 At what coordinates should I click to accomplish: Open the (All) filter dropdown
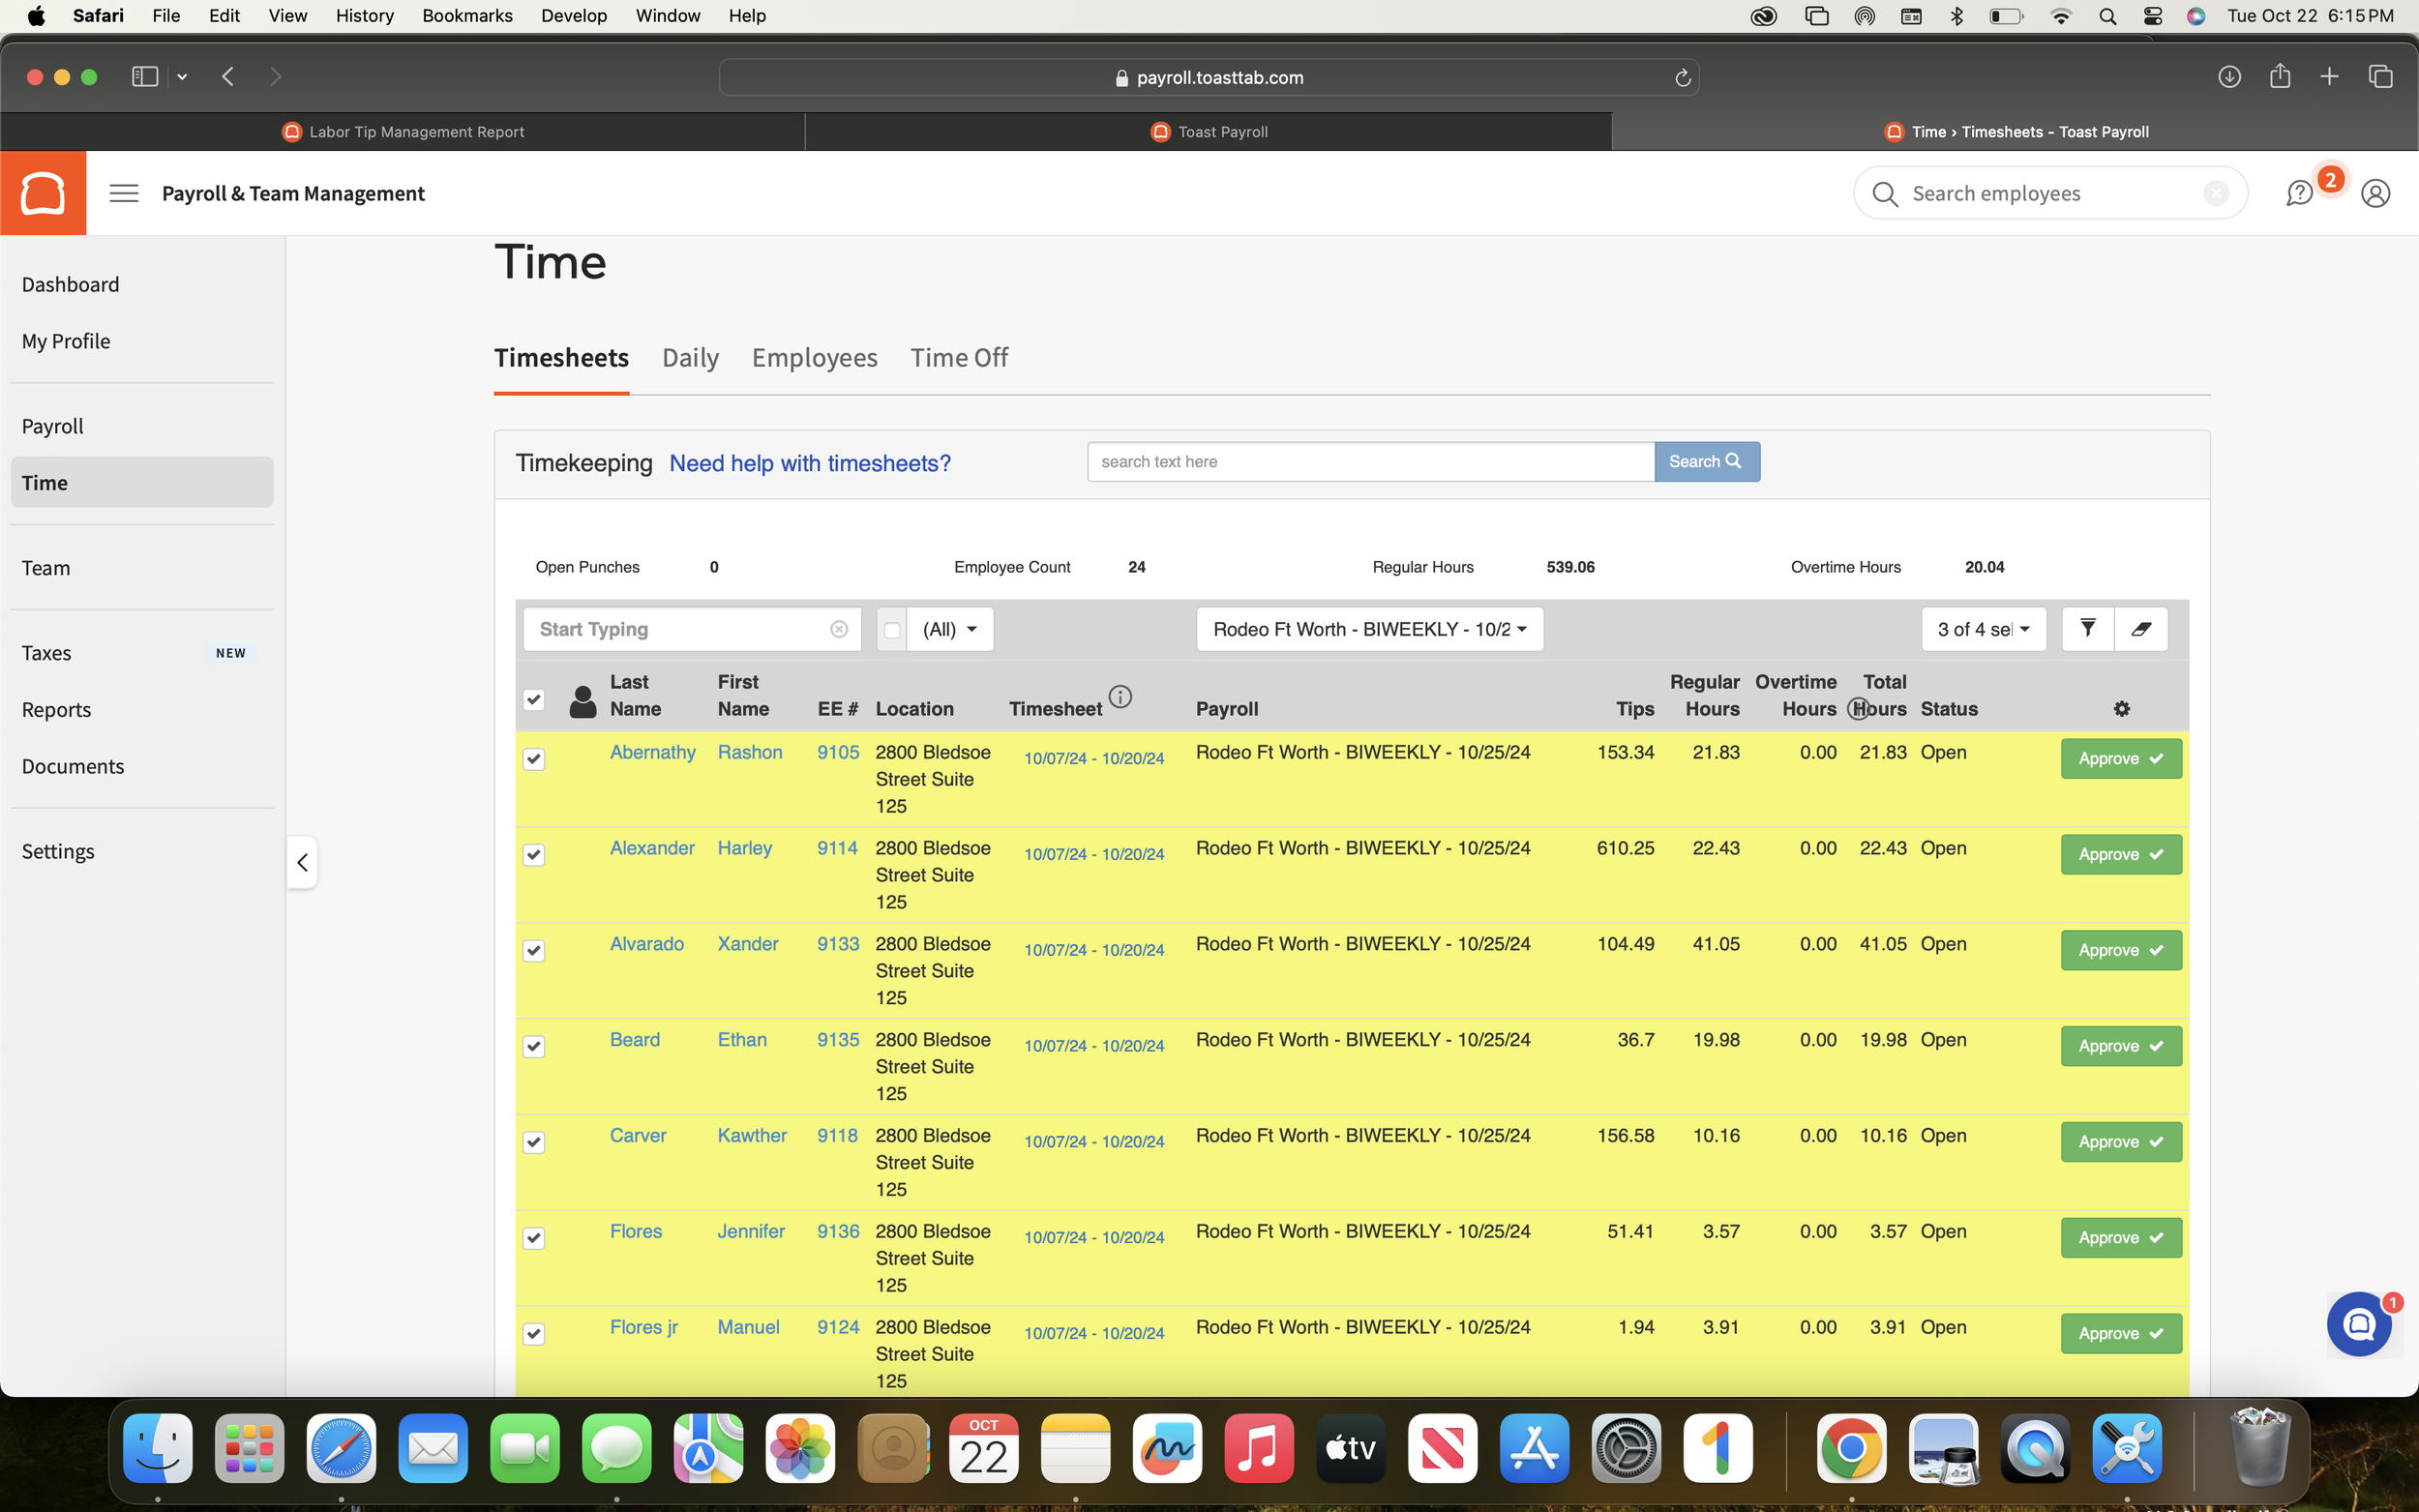949,629
